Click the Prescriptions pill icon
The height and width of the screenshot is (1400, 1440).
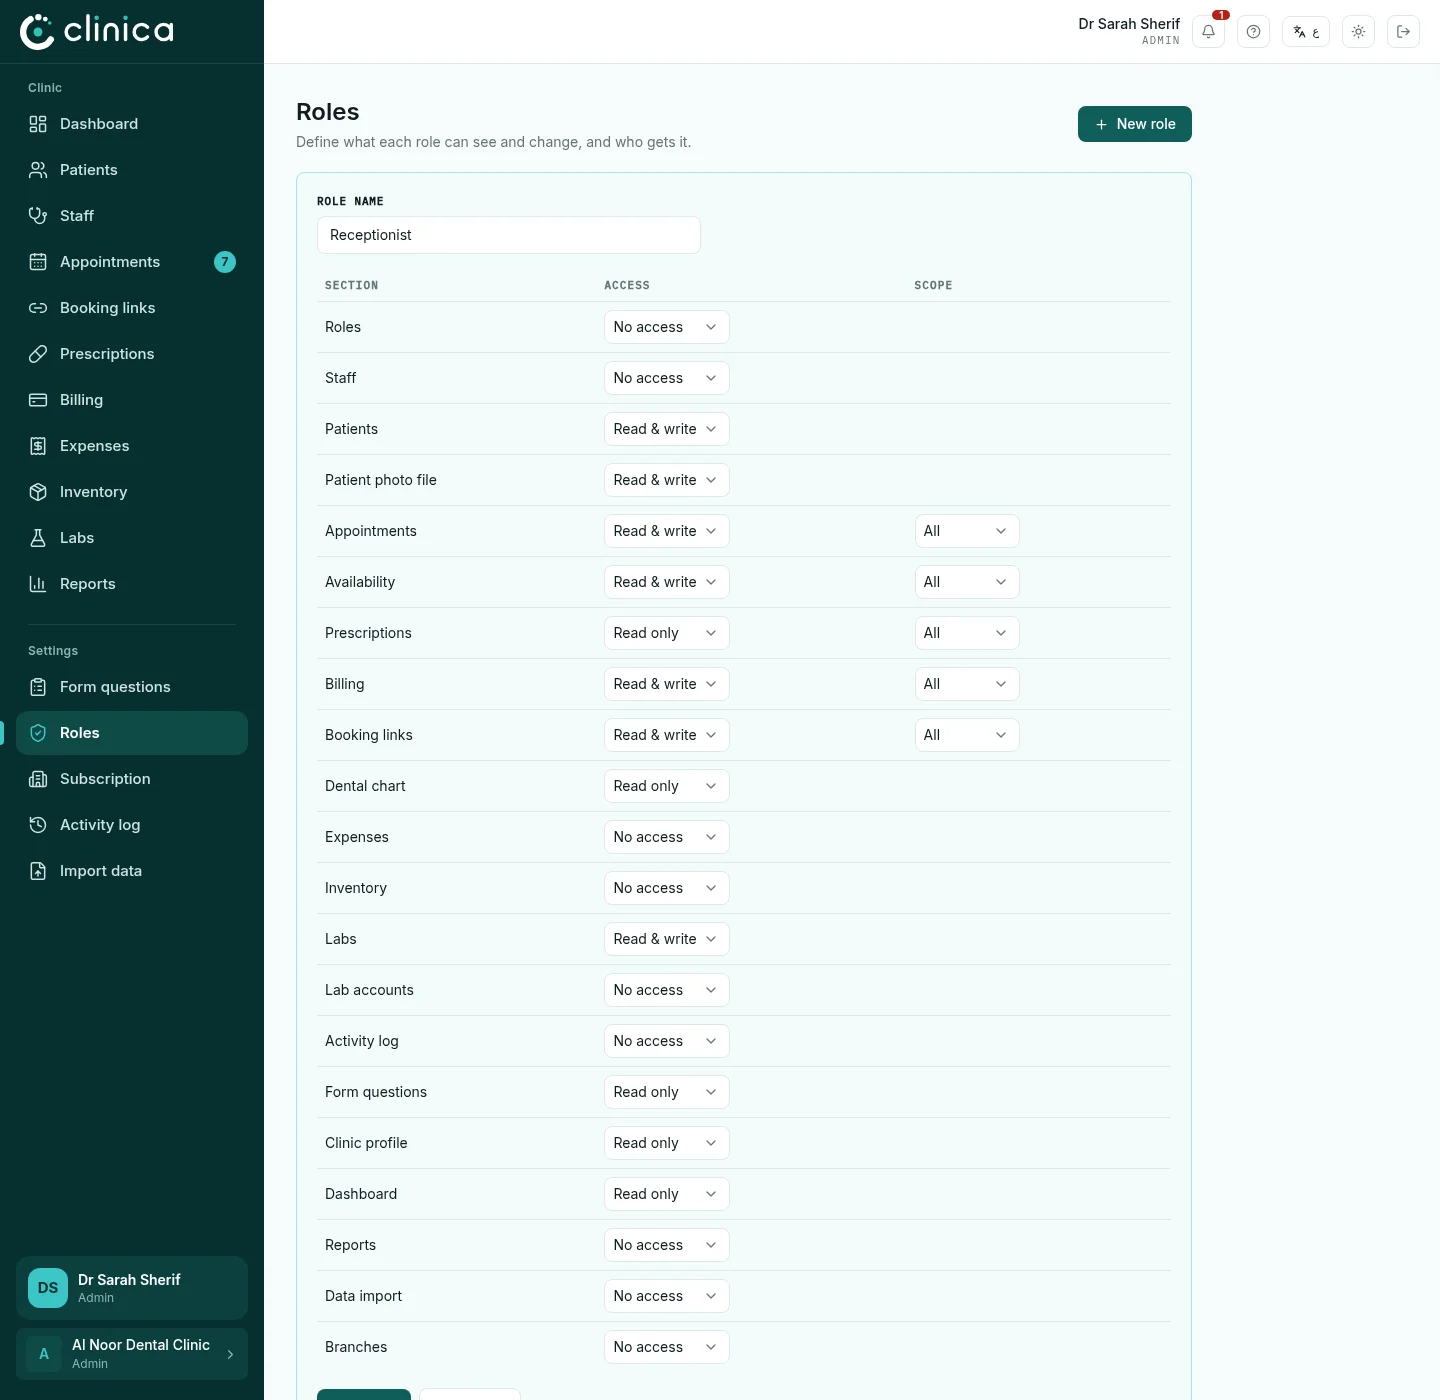pyautogui.click(x=38, y=354)
